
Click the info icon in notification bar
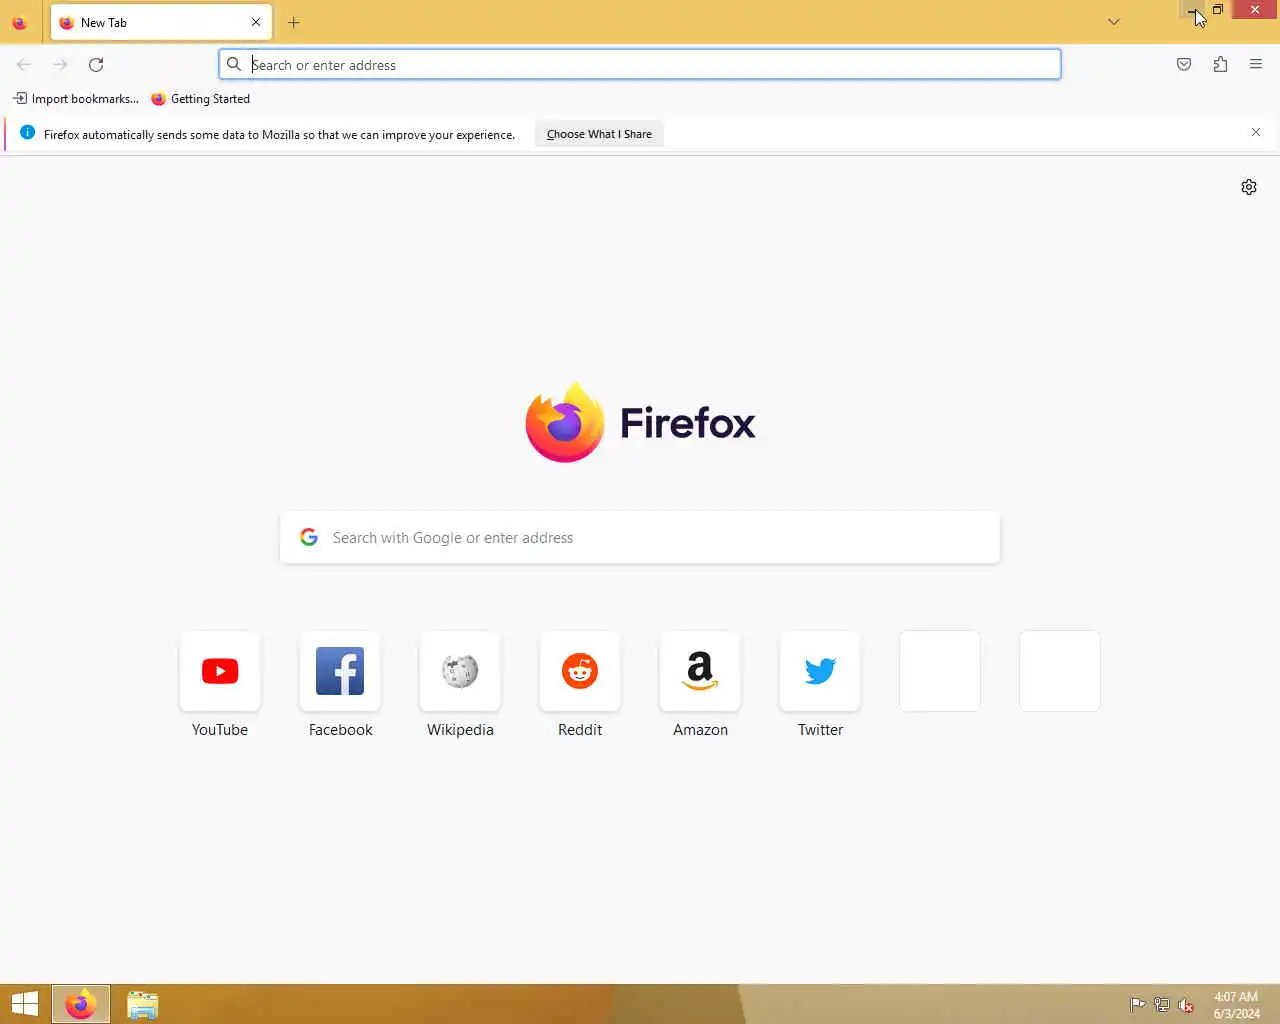pos(27,133)
